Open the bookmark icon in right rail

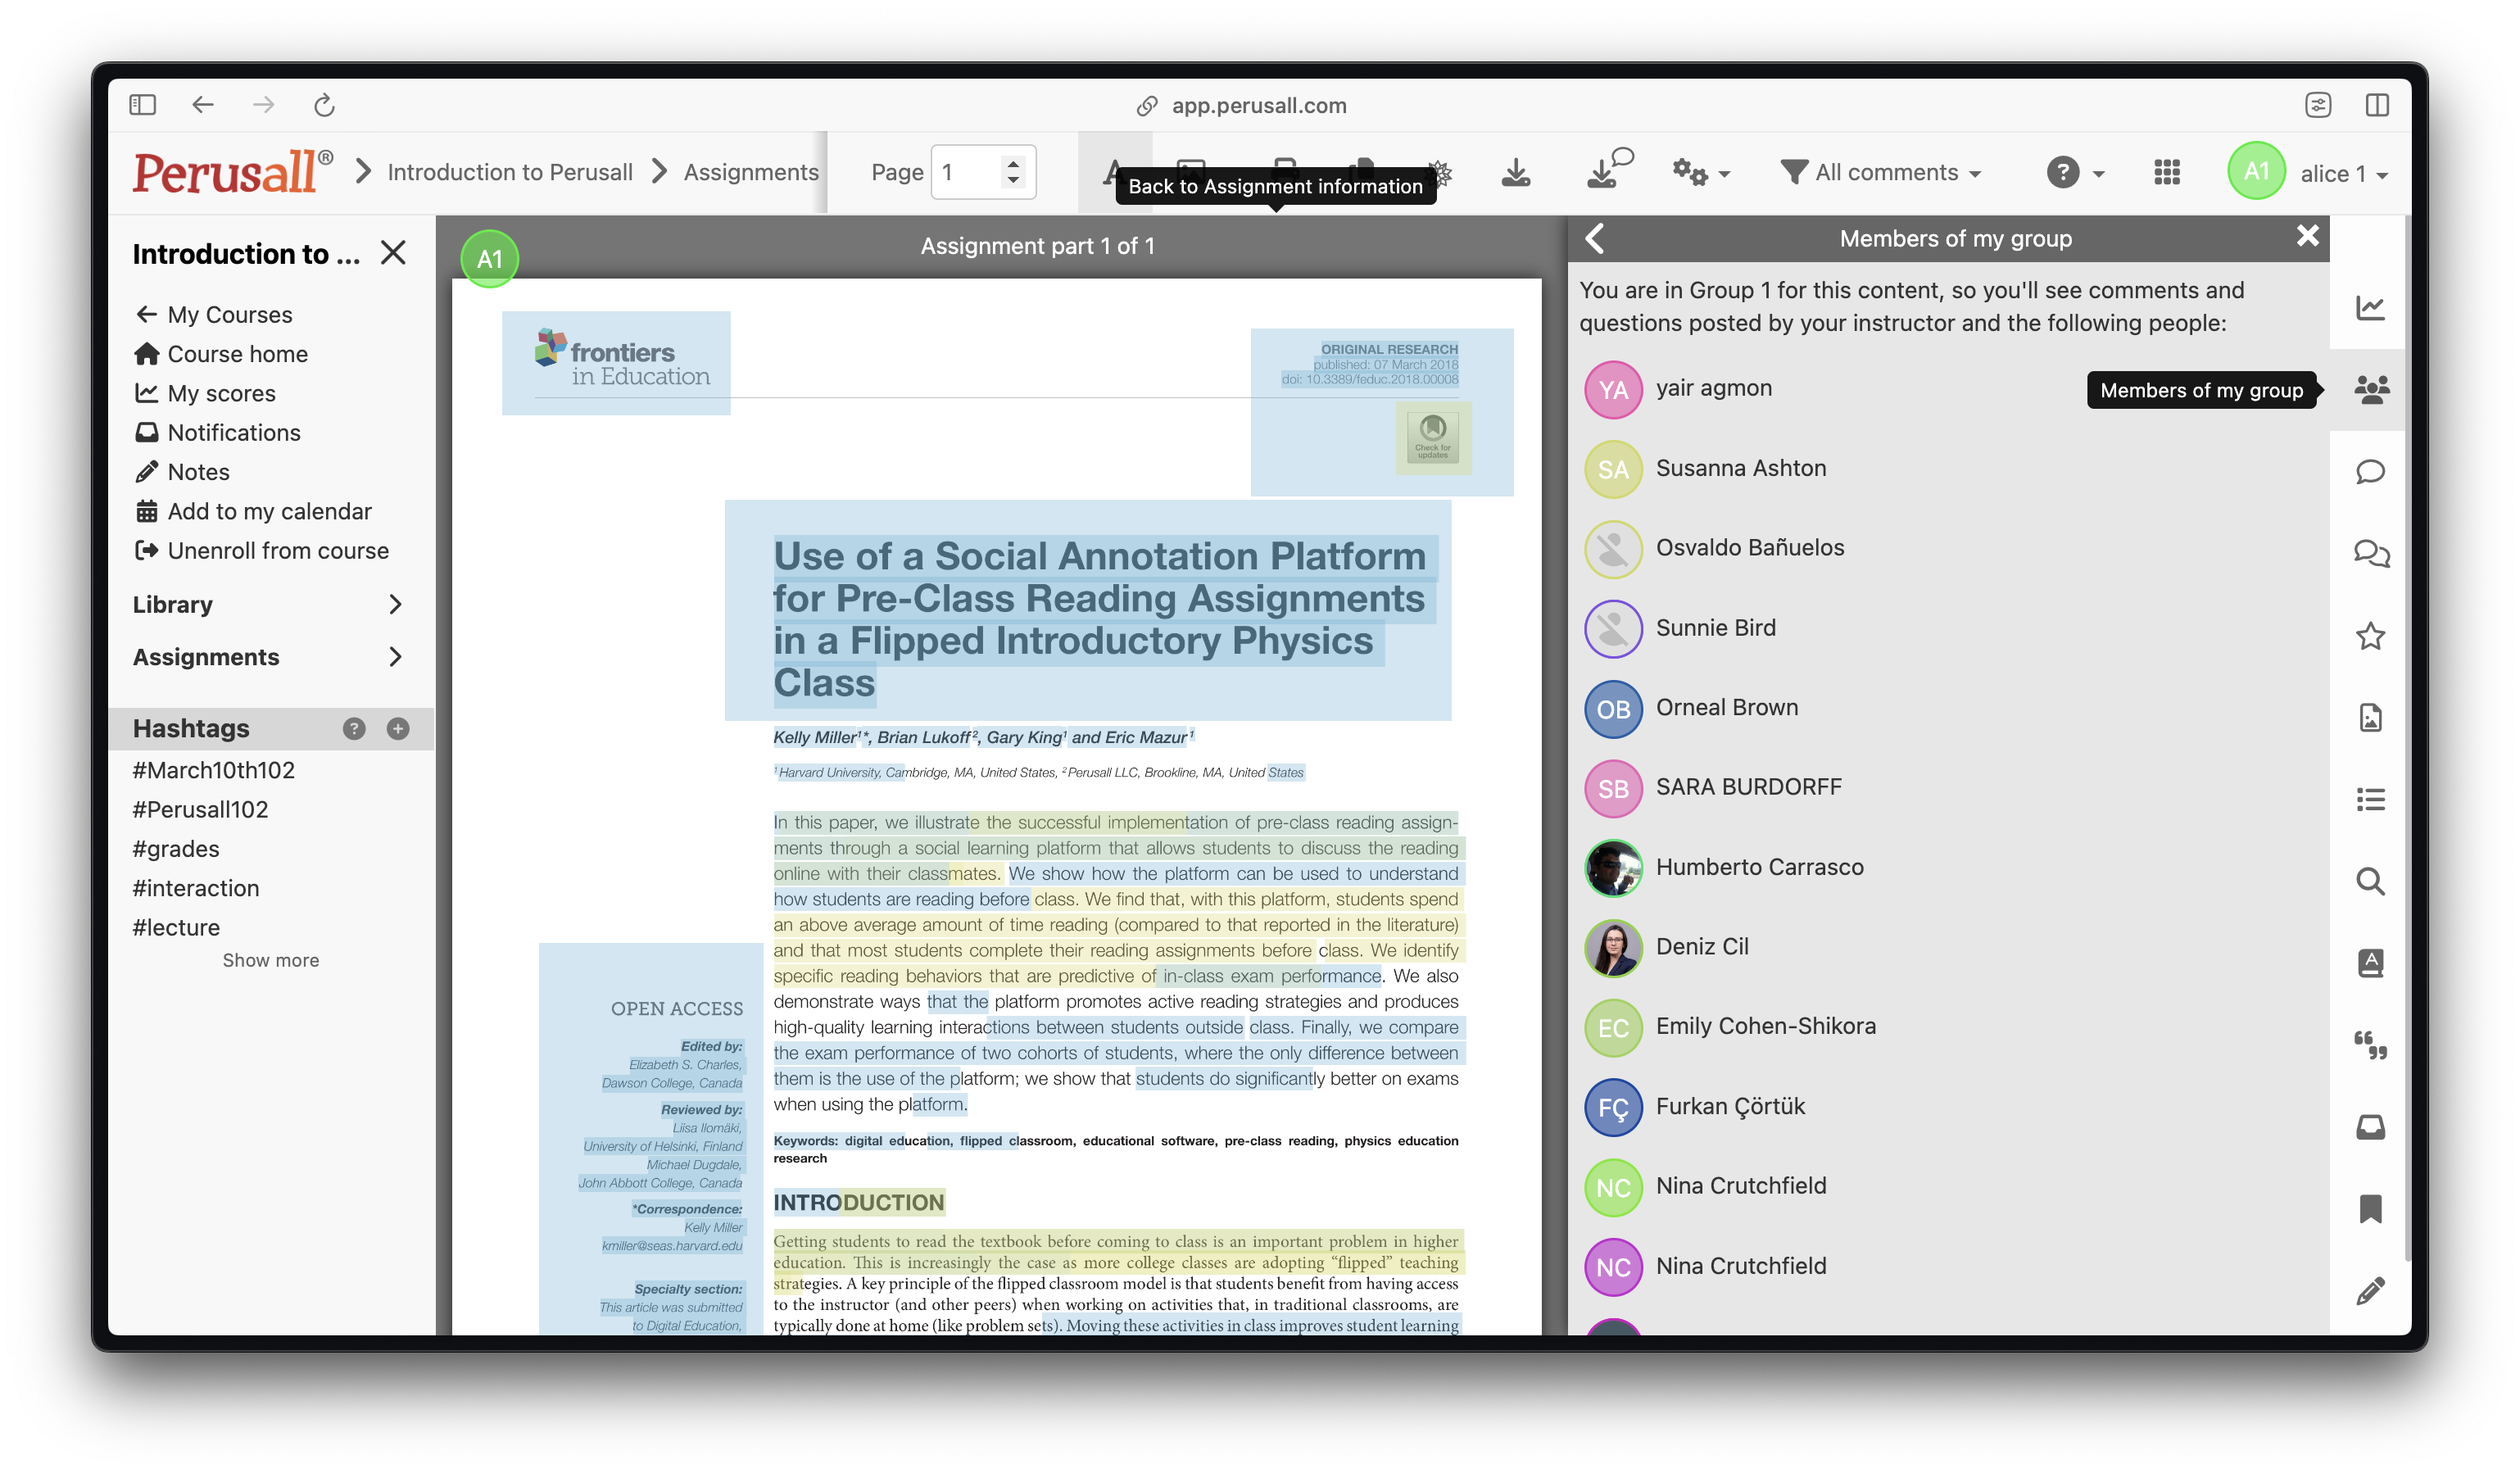pos(2370,1209)
